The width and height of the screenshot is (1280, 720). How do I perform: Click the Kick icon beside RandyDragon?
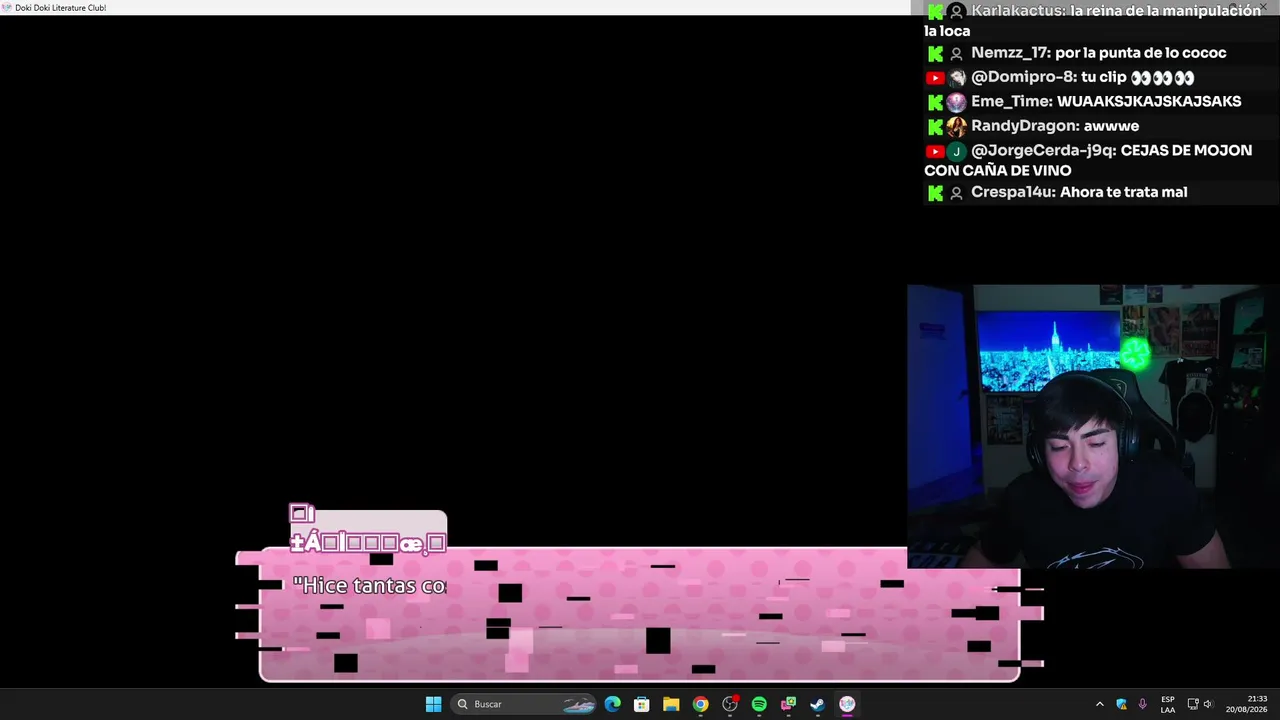pos(935,127)
